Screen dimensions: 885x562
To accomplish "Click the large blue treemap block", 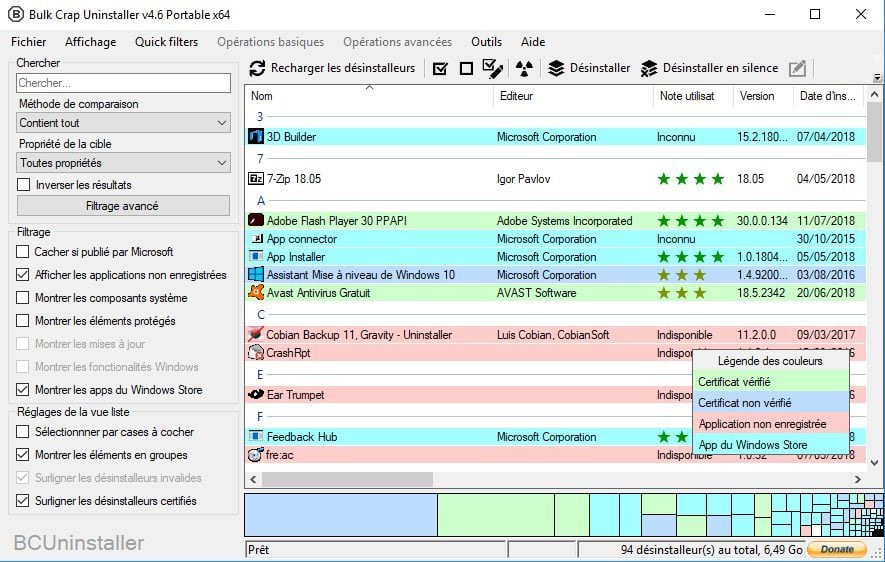I will [x=340, y=515].
